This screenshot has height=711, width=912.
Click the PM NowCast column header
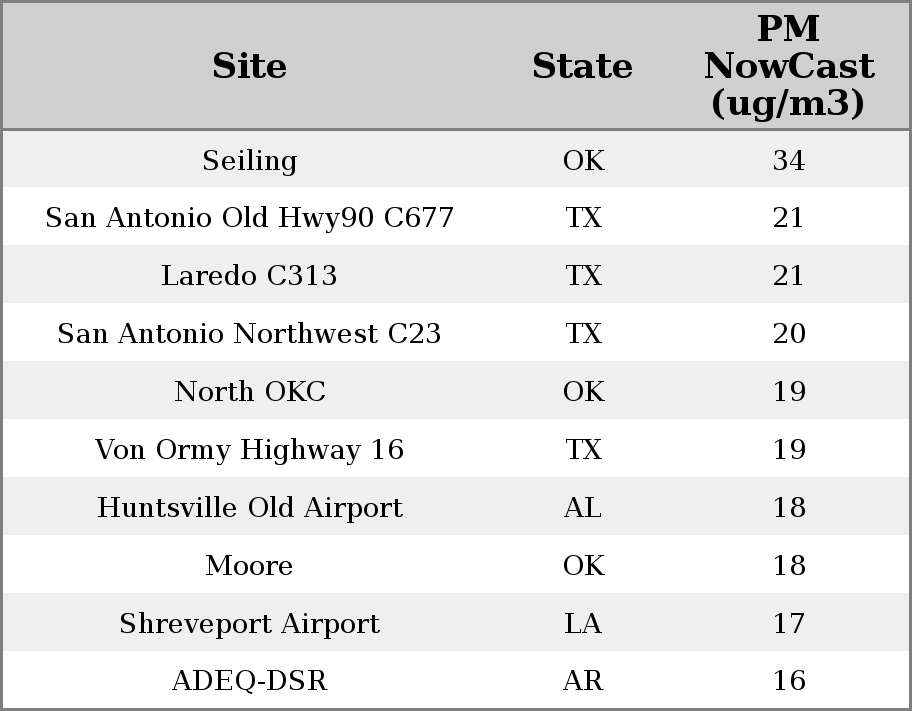788,66
